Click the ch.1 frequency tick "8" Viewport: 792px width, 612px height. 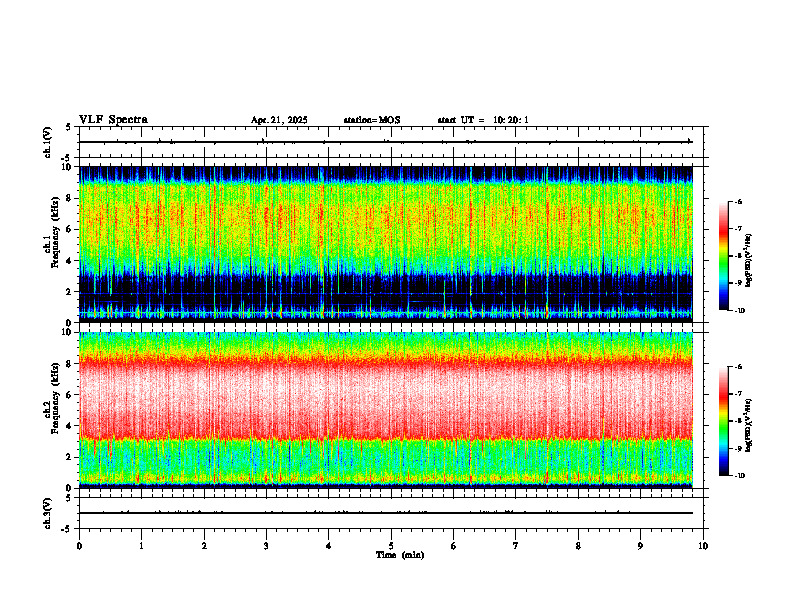tap(70, 198)
